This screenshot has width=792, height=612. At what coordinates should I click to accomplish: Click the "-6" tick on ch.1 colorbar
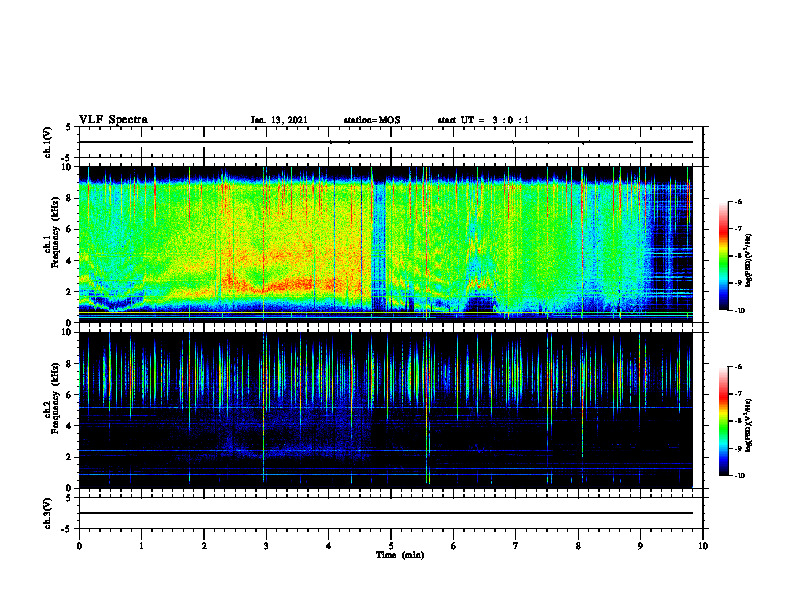point(738,201)
